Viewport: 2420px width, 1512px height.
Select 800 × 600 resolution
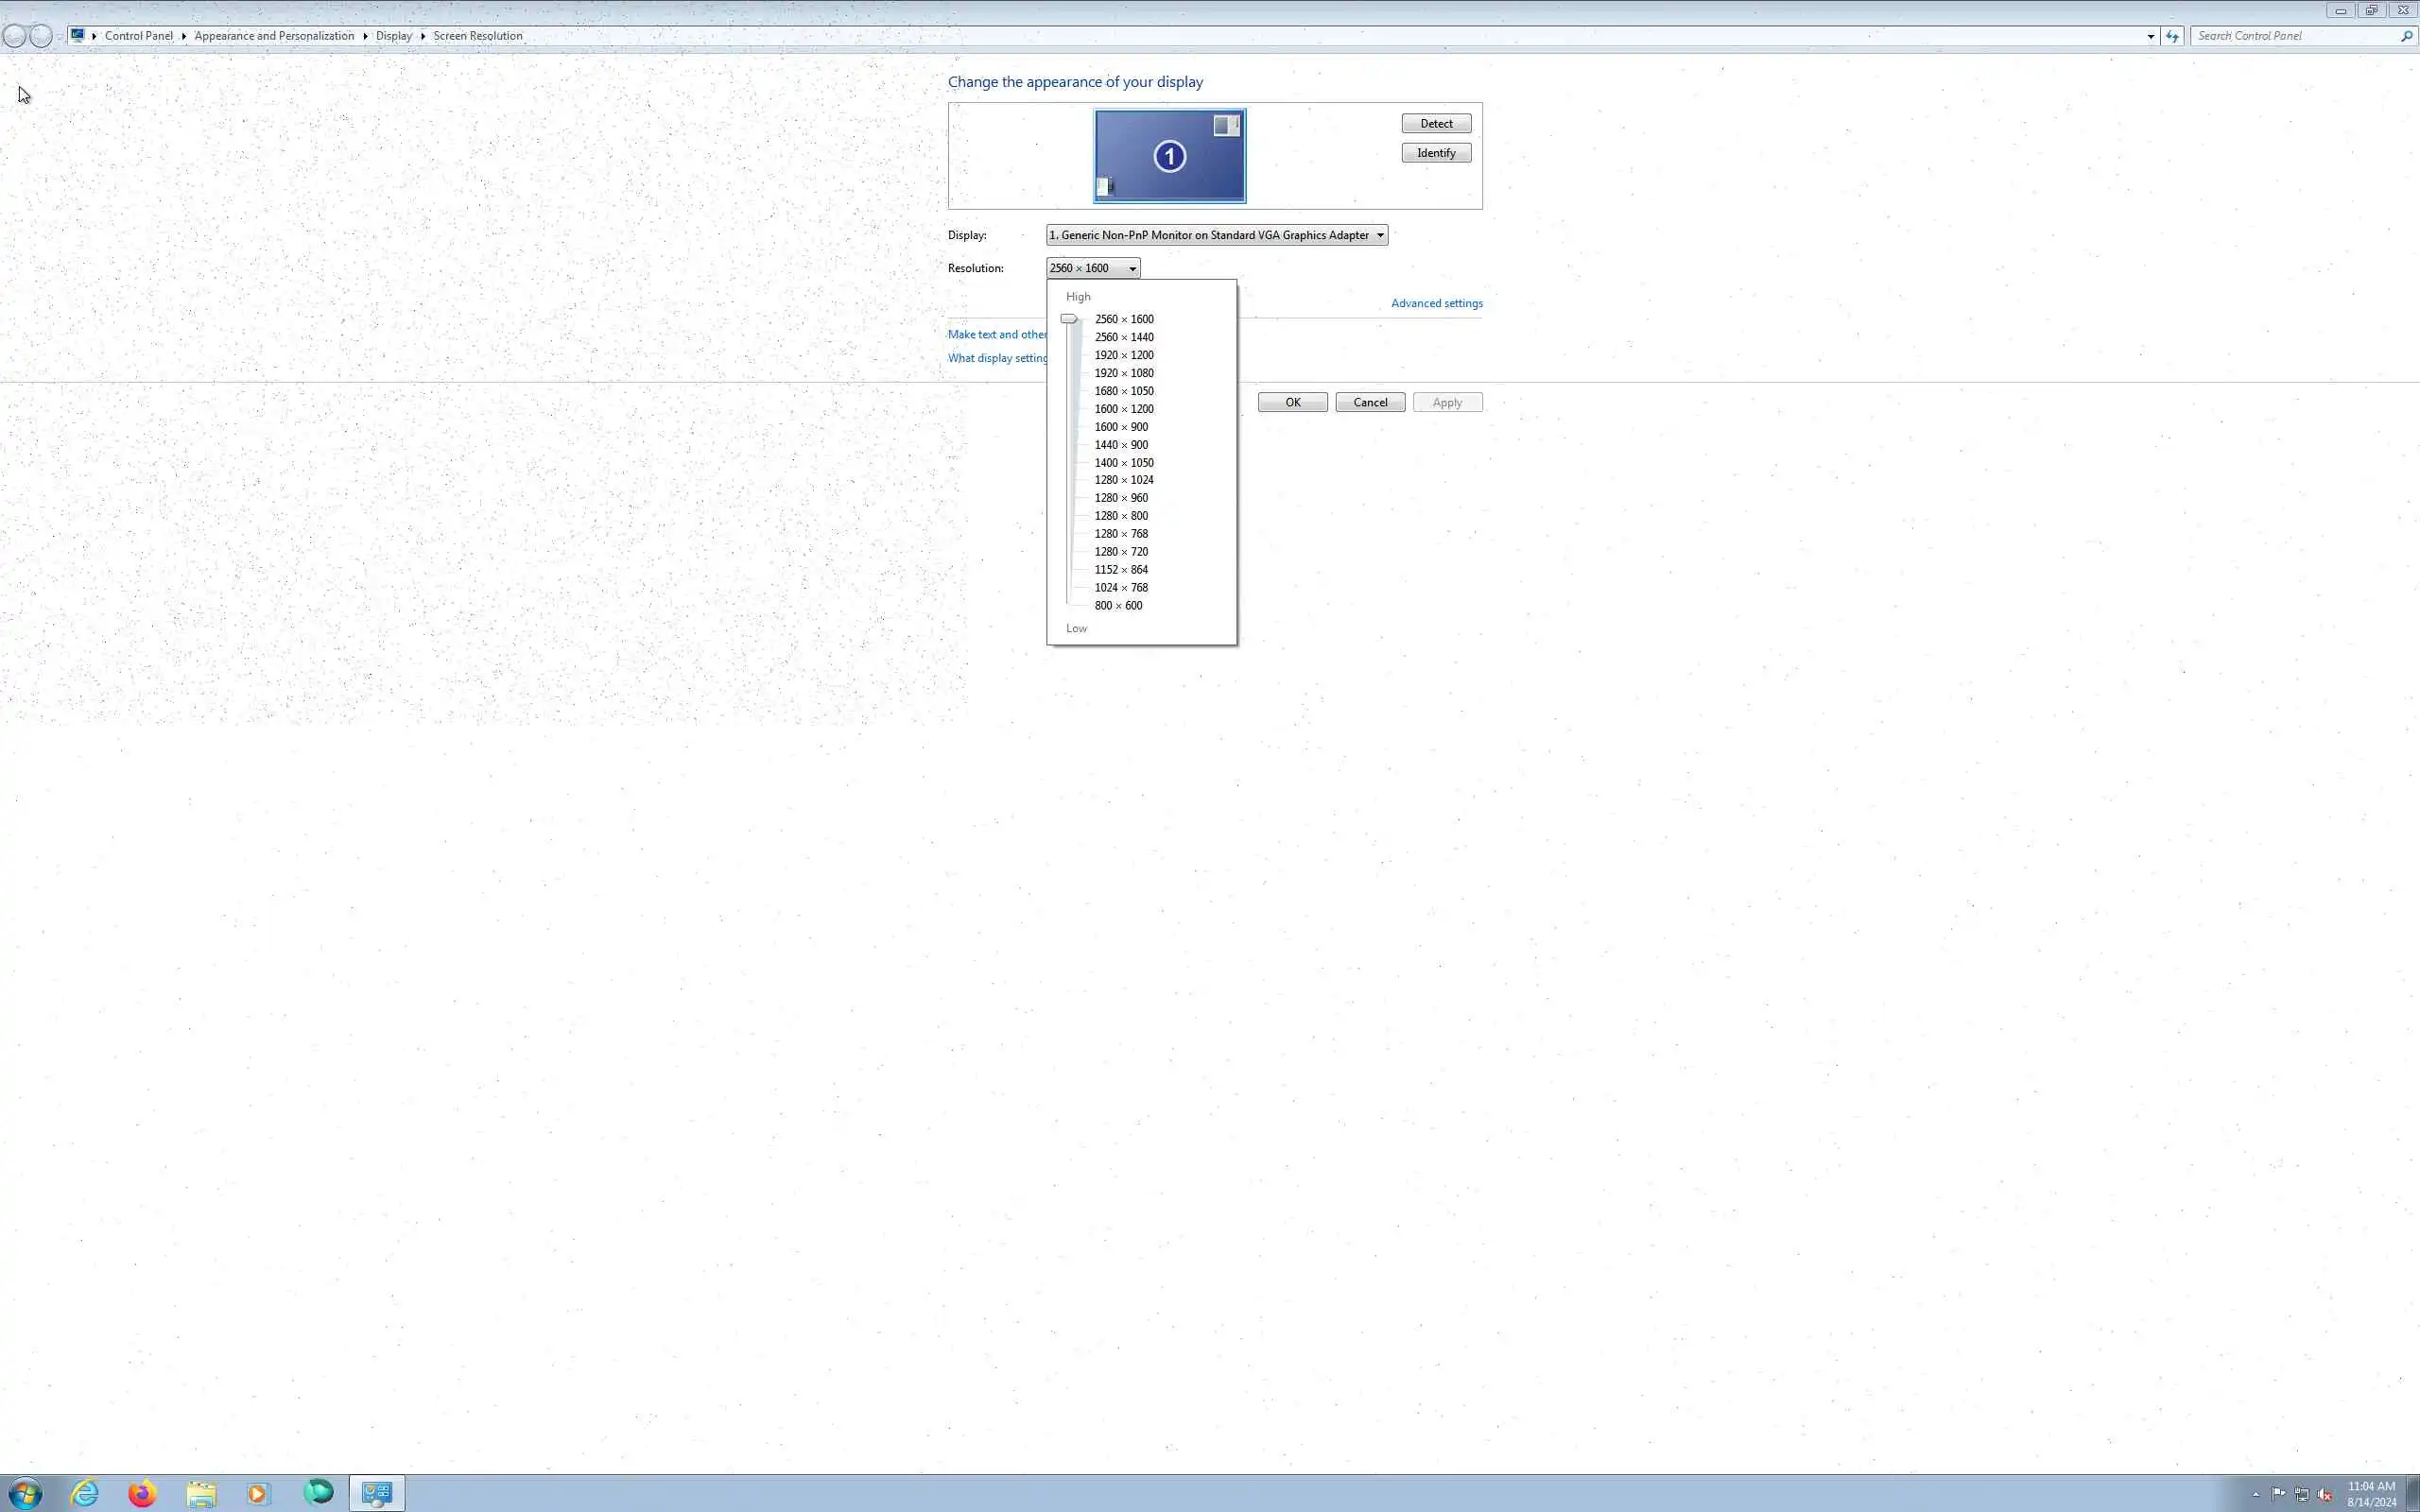click(x=1117, y=605)
